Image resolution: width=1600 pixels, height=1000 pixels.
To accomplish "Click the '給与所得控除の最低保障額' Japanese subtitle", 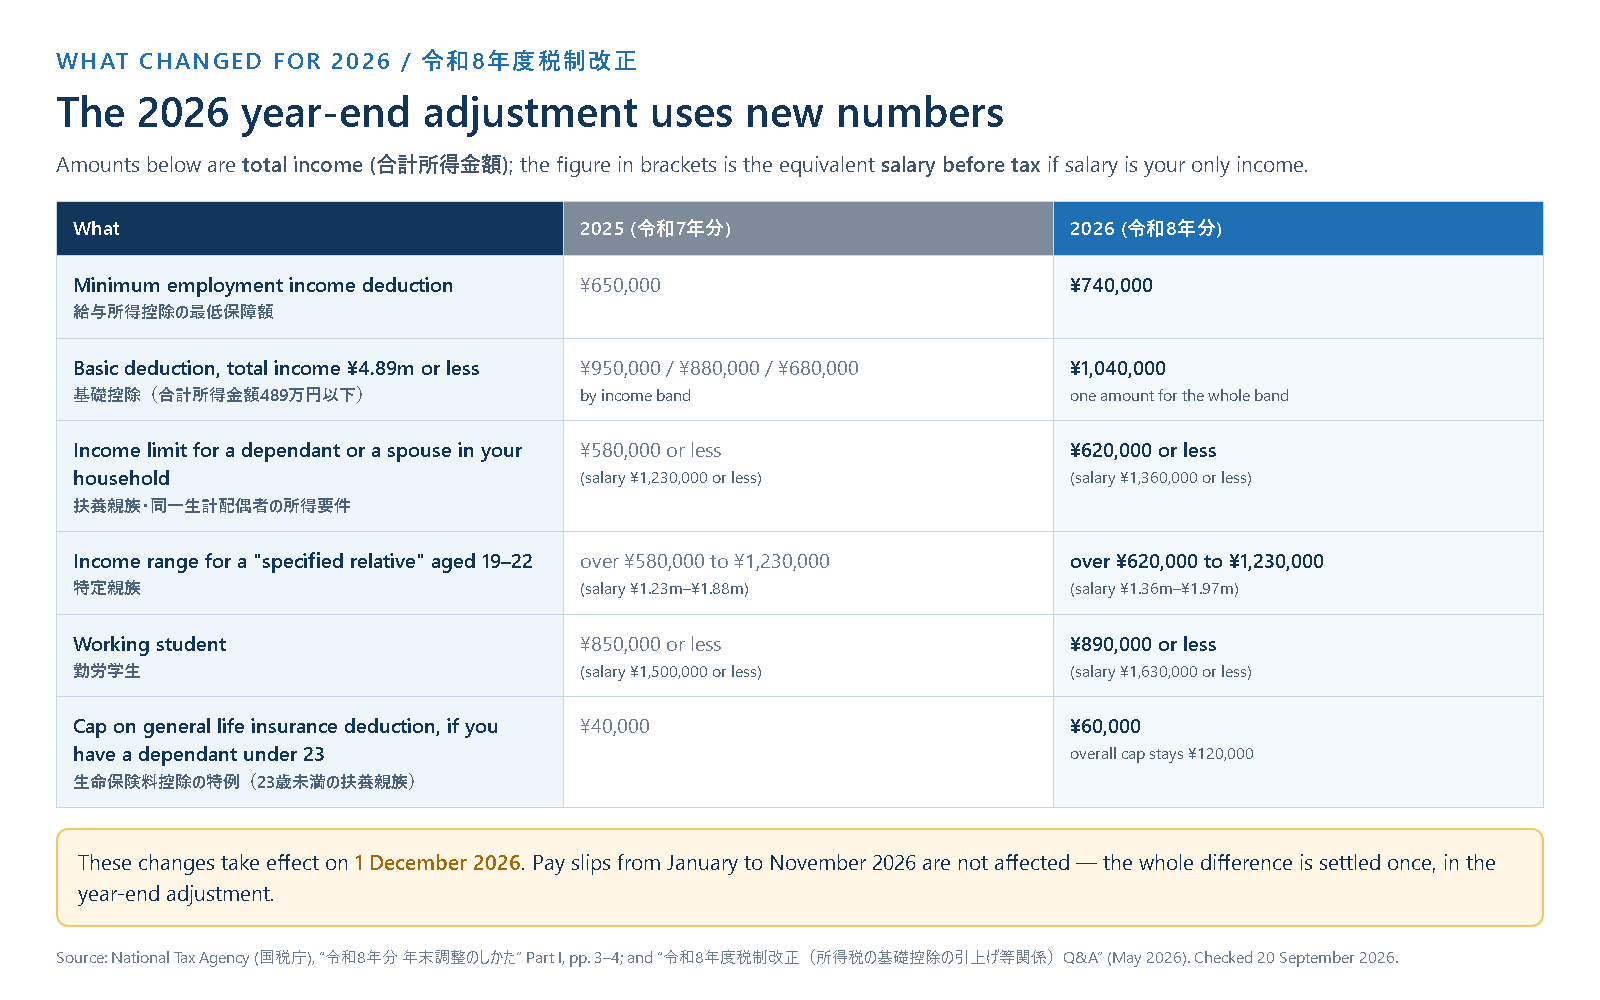I will (173, 312).
